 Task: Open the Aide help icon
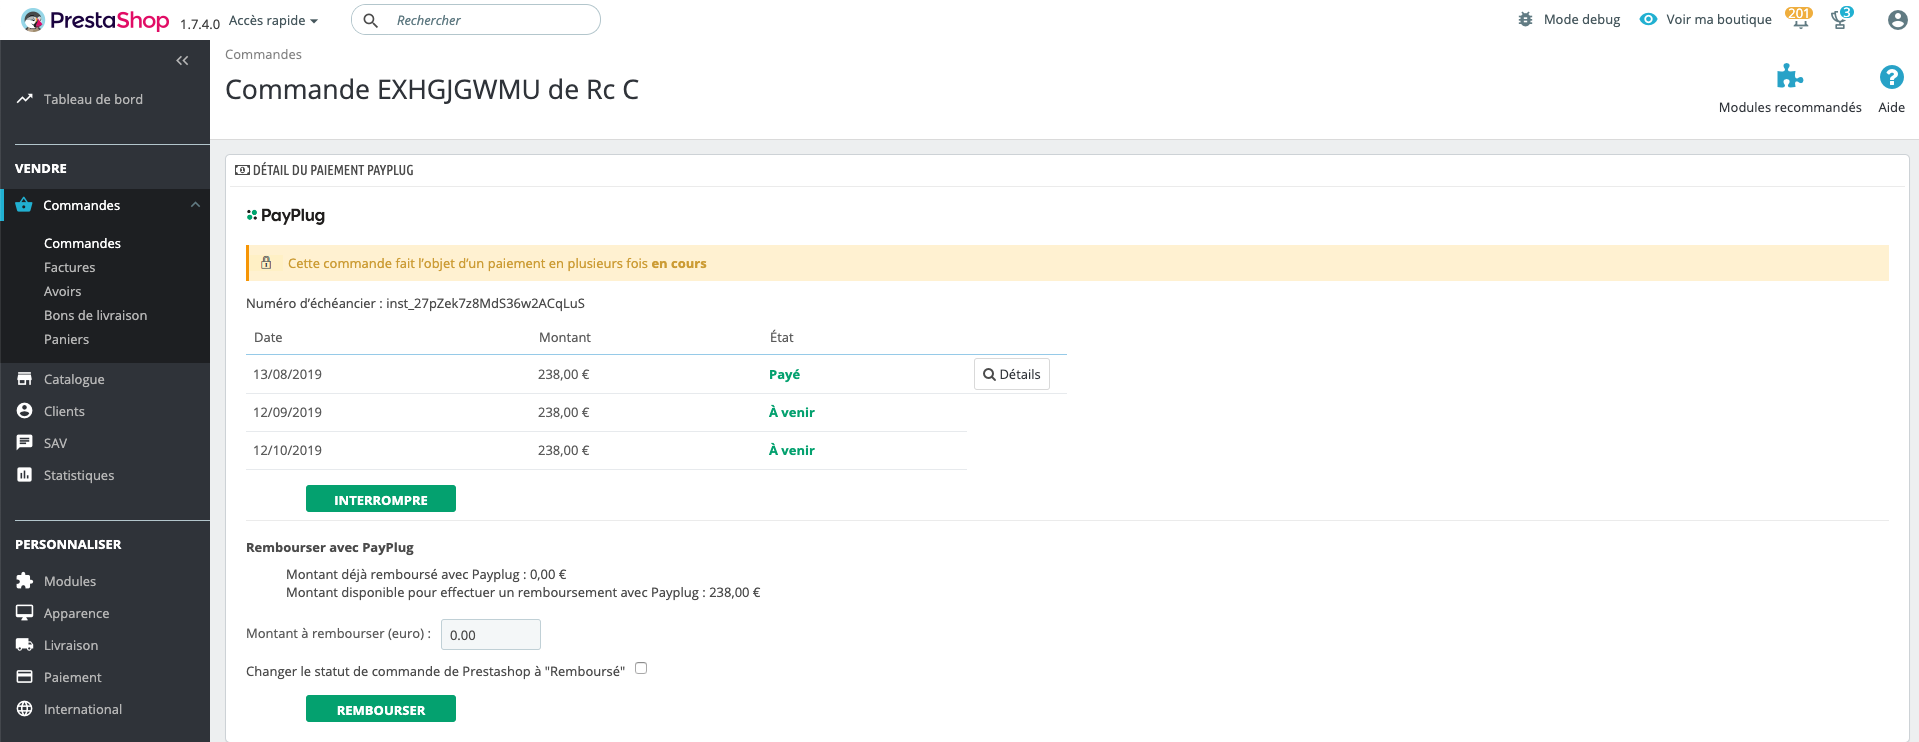1891,78
